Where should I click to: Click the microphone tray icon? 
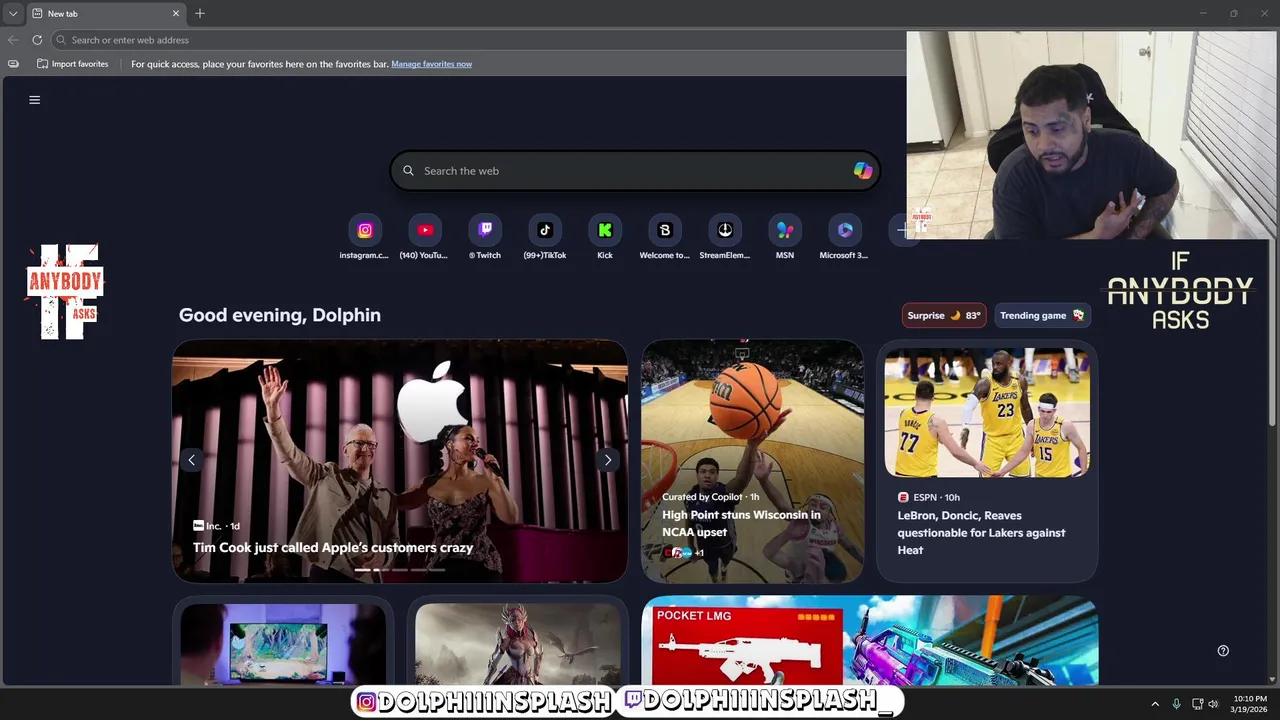coord(1176,704)
